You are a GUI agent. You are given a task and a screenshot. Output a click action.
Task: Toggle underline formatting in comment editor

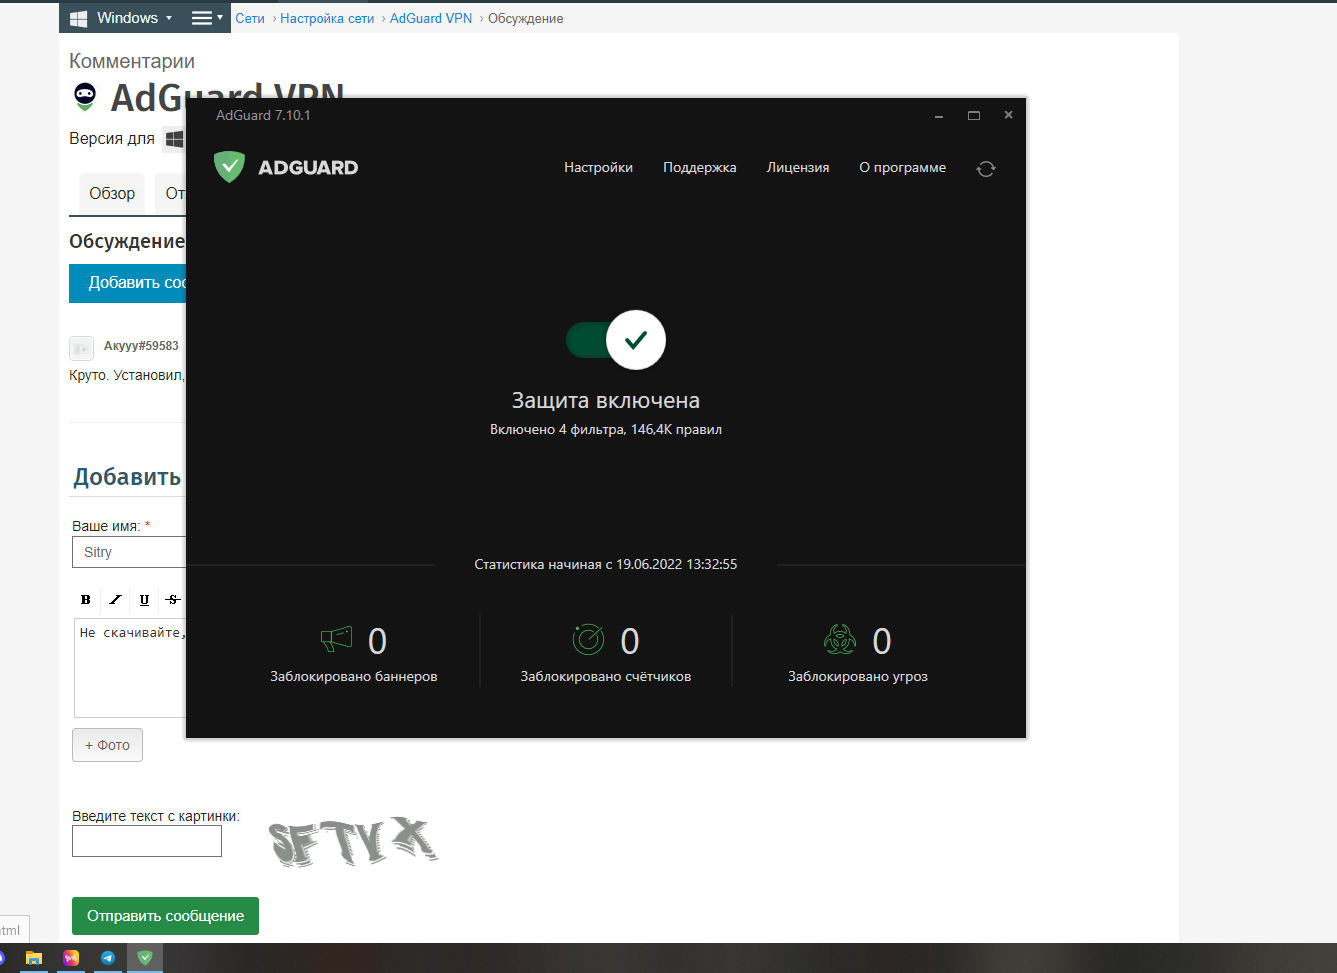[x=144, y=600]
